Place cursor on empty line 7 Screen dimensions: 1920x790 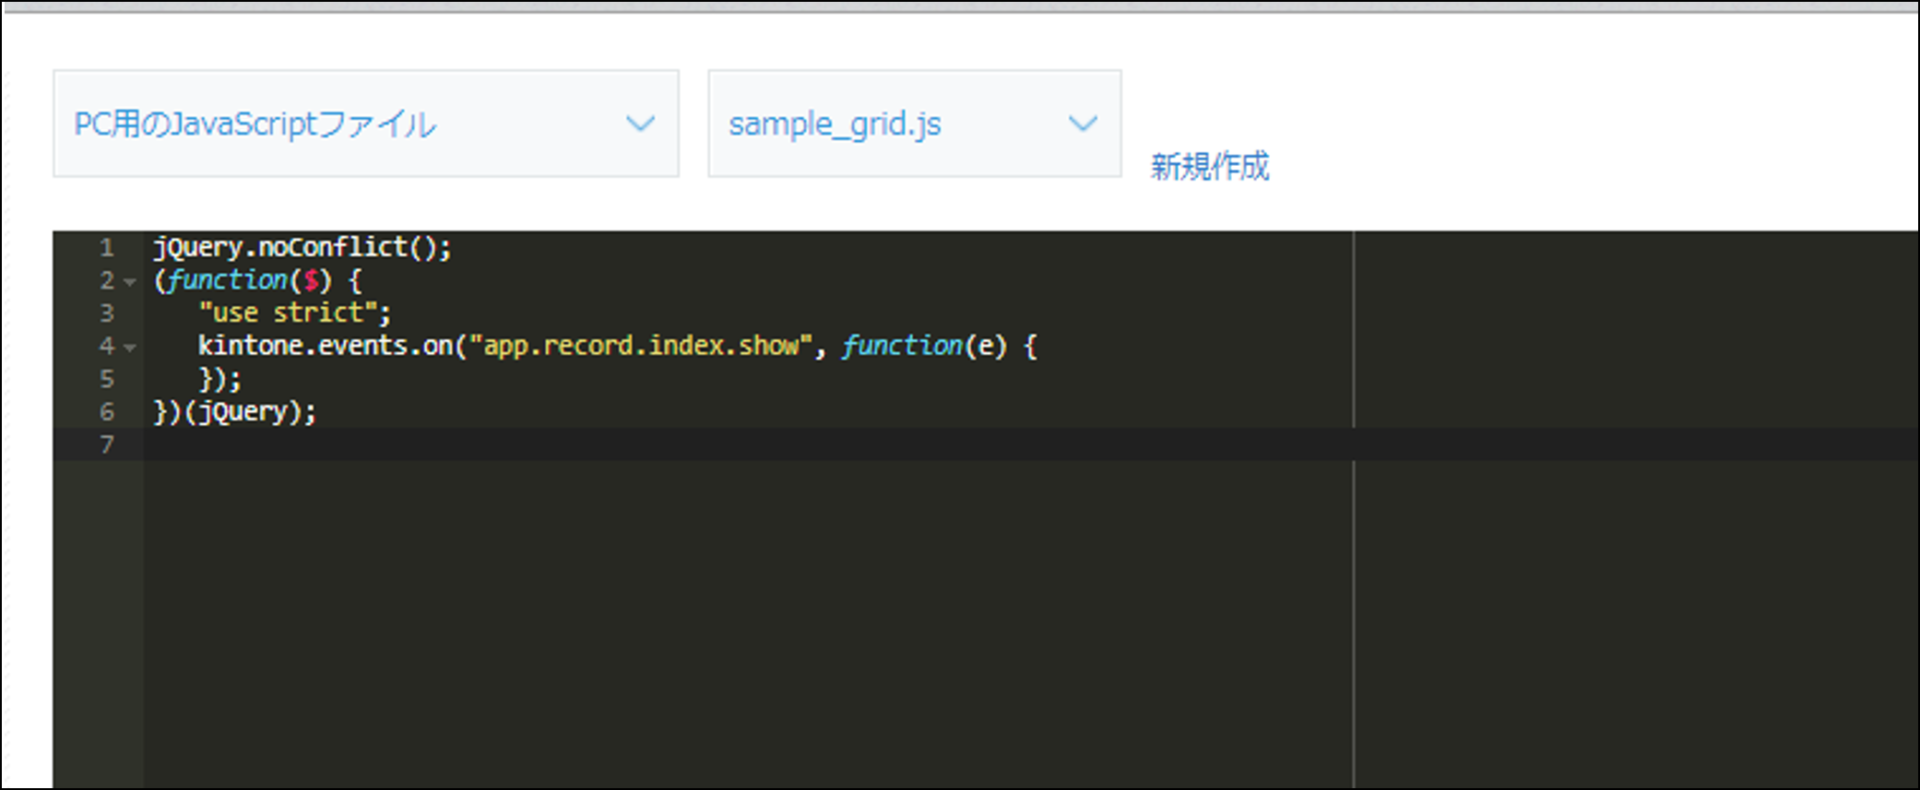(1030, 445)
